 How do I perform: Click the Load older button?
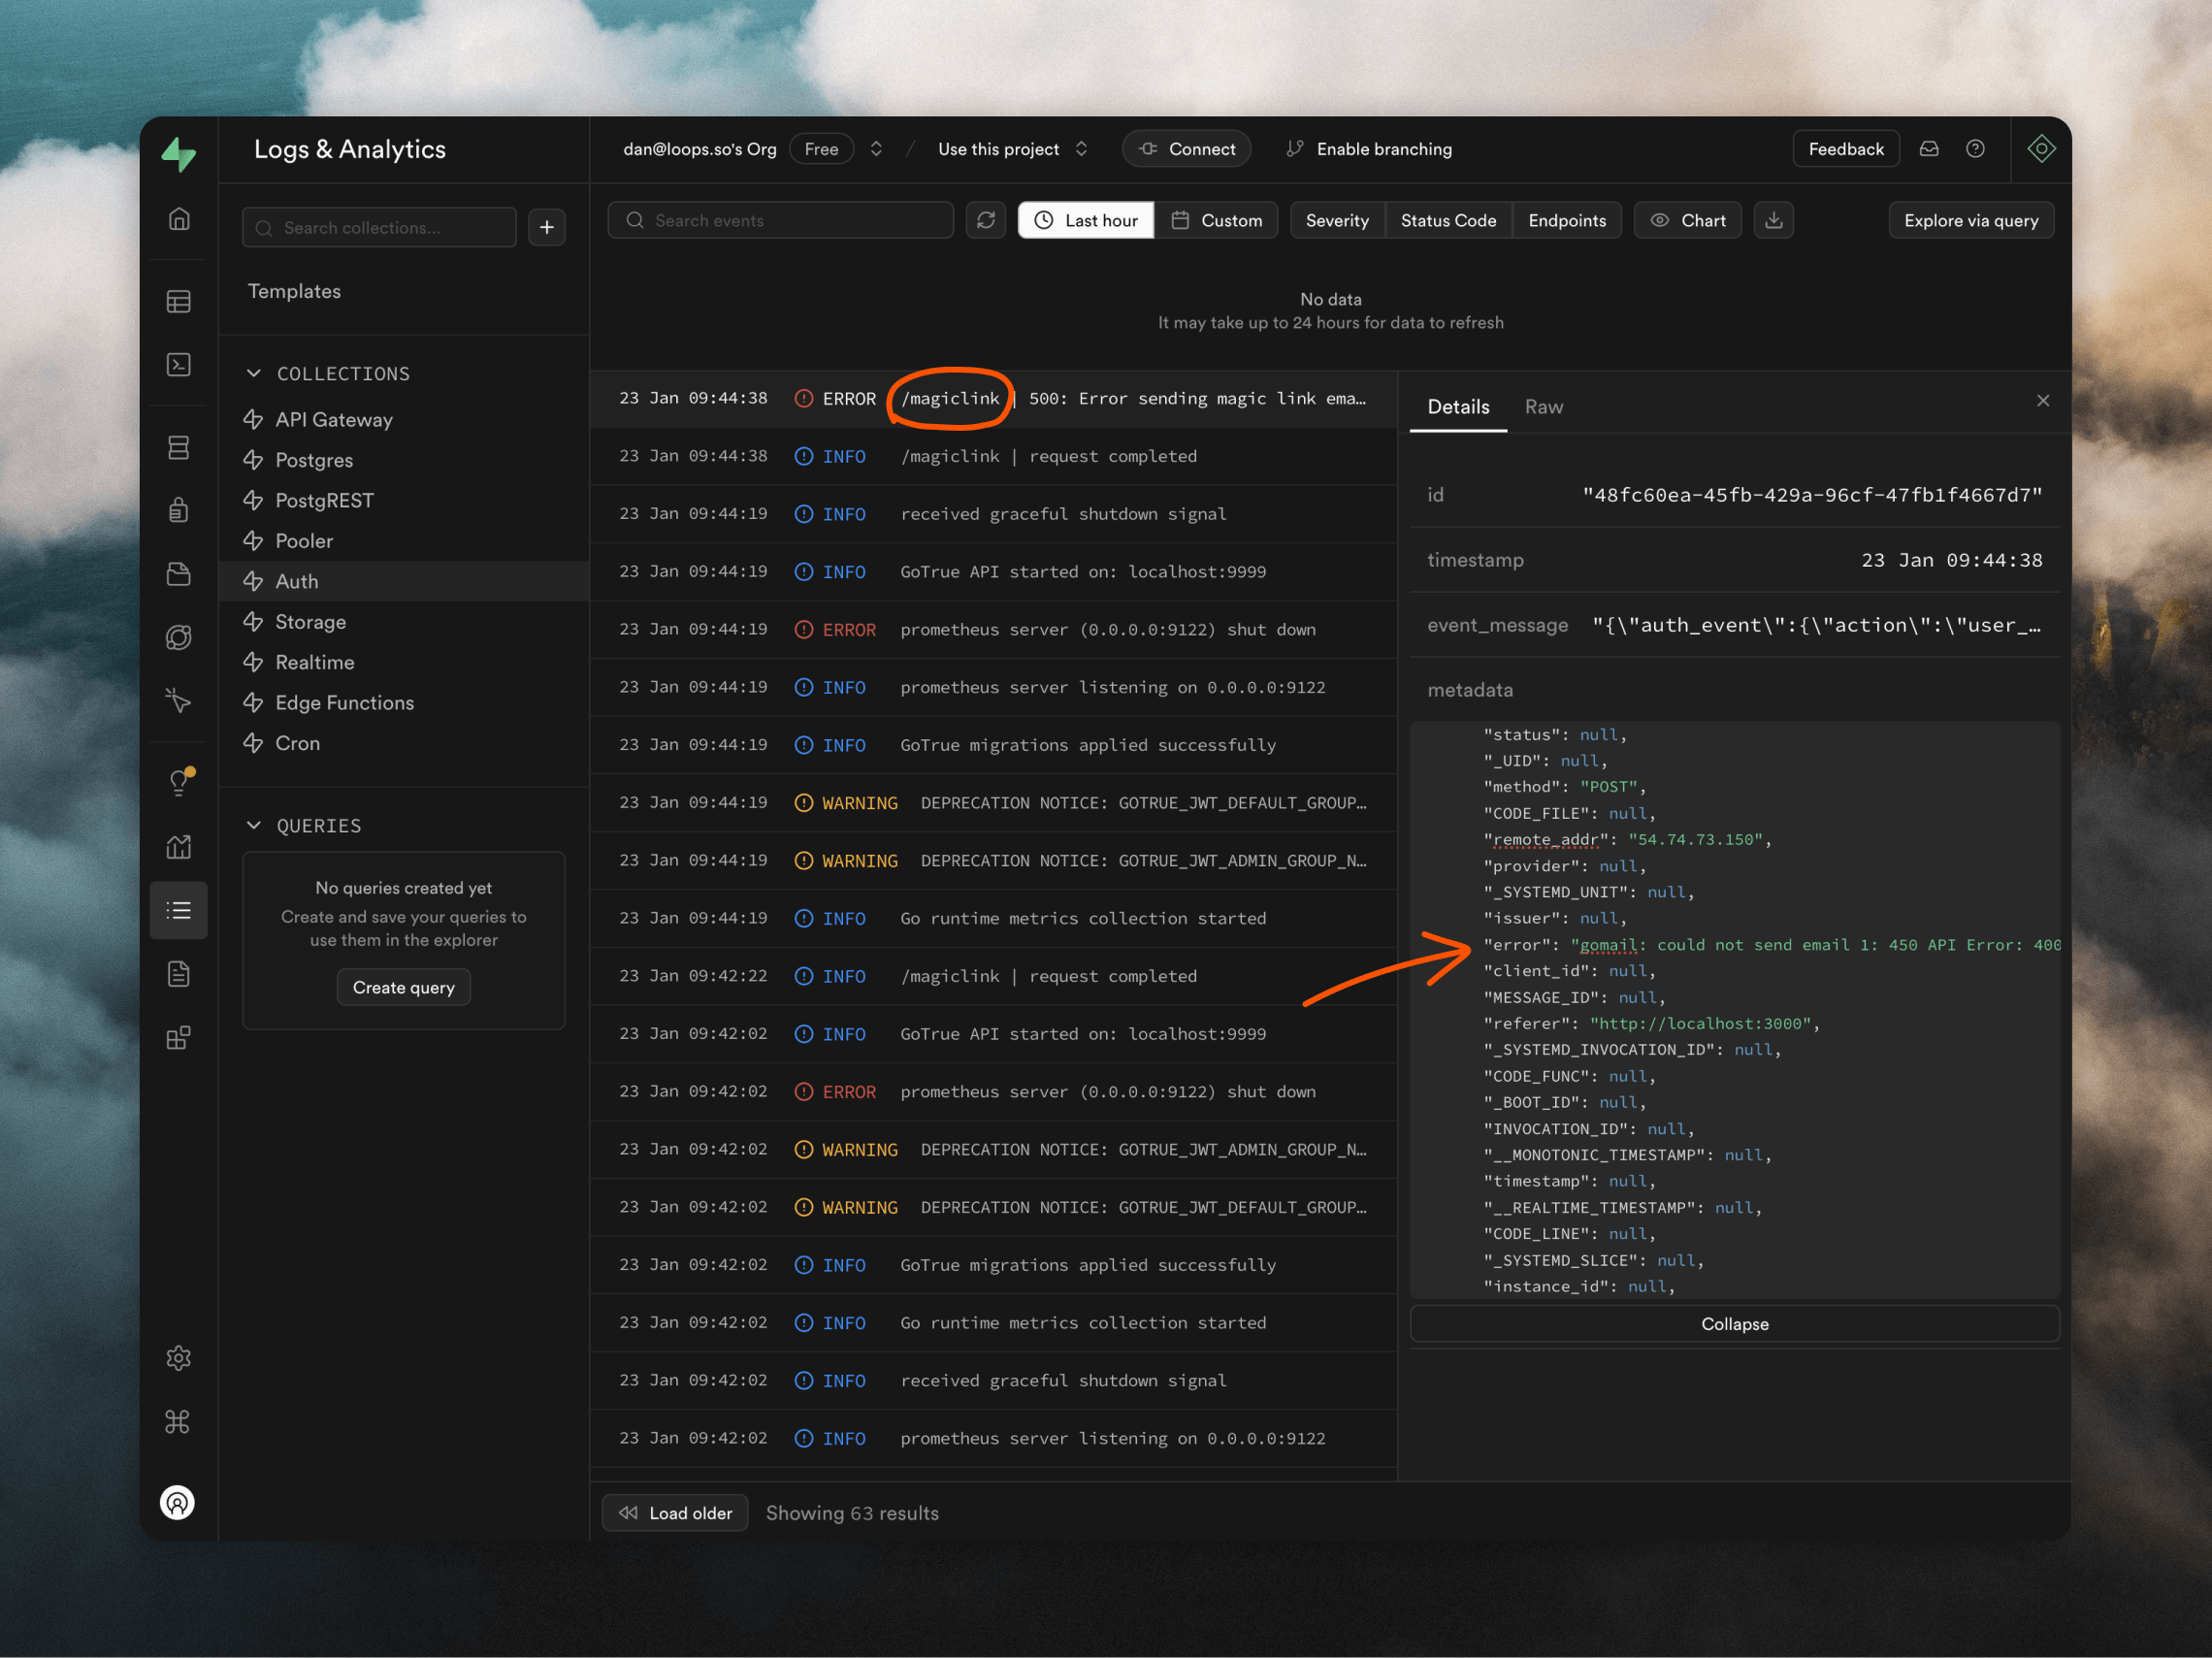pos(675,1512)
